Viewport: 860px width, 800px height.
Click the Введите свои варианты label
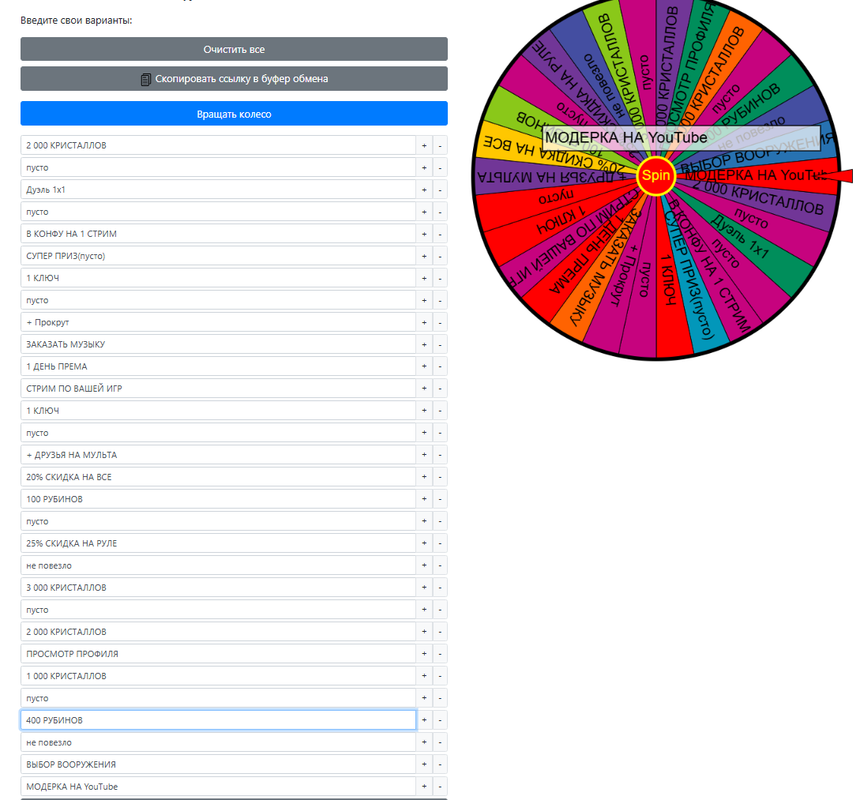tap(76, 20)
